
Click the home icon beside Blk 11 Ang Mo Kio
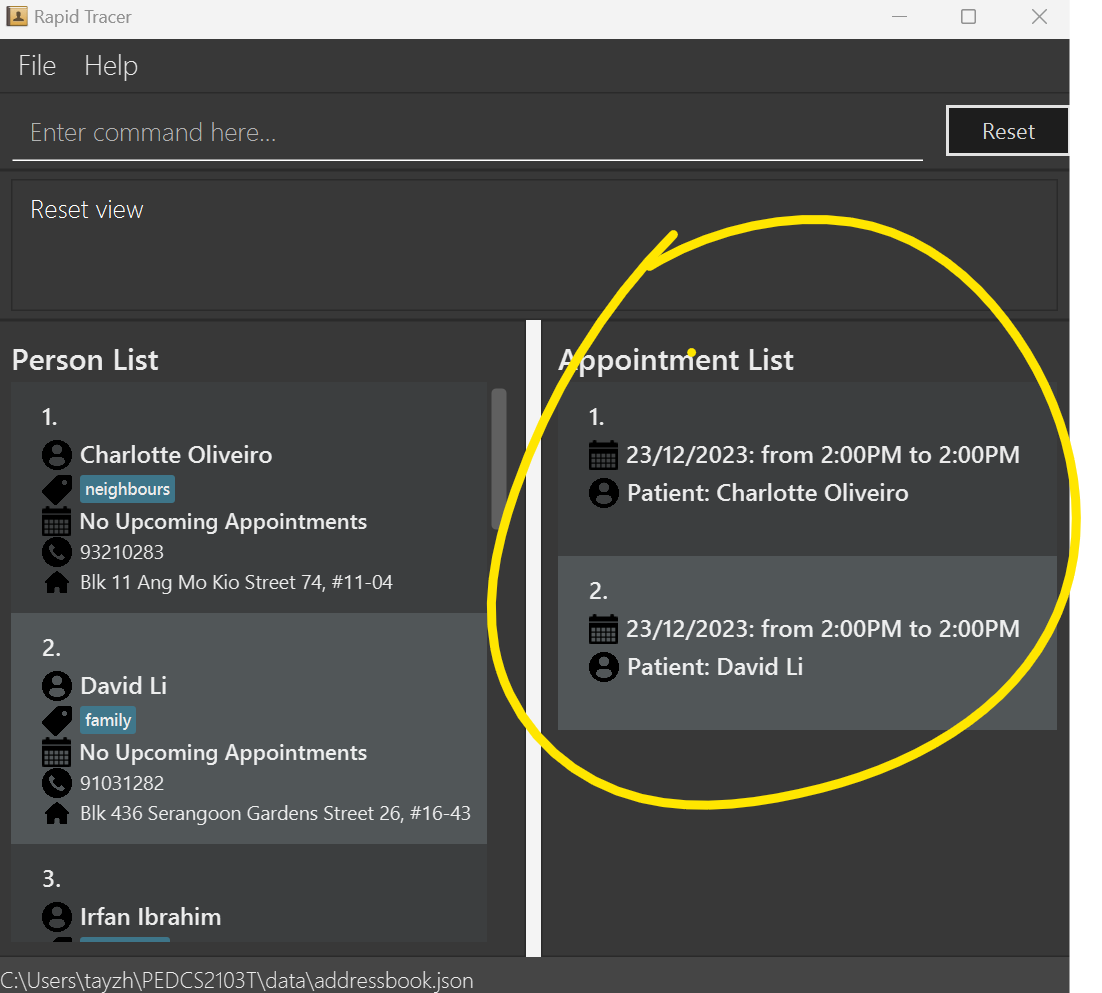[x=57, y=582]
